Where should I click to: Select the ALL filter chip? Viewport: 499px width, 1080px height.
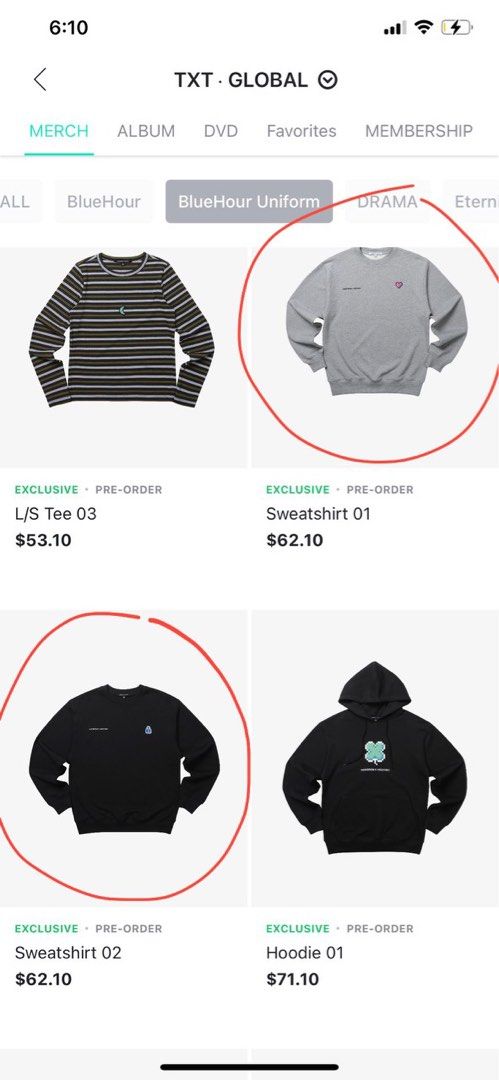pyautogui.click(x=17, y=202)
